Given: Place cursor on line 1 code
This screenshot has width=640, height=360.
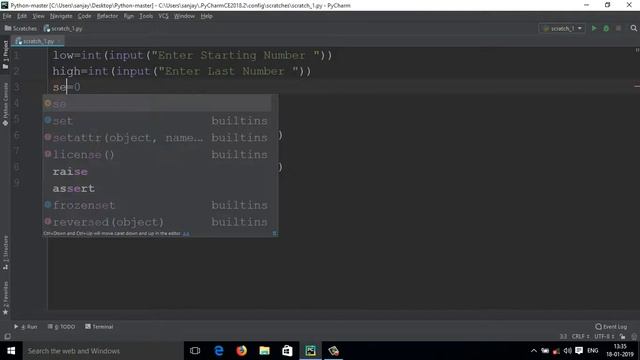Looking at the screenshot, I should pos(192,55).
